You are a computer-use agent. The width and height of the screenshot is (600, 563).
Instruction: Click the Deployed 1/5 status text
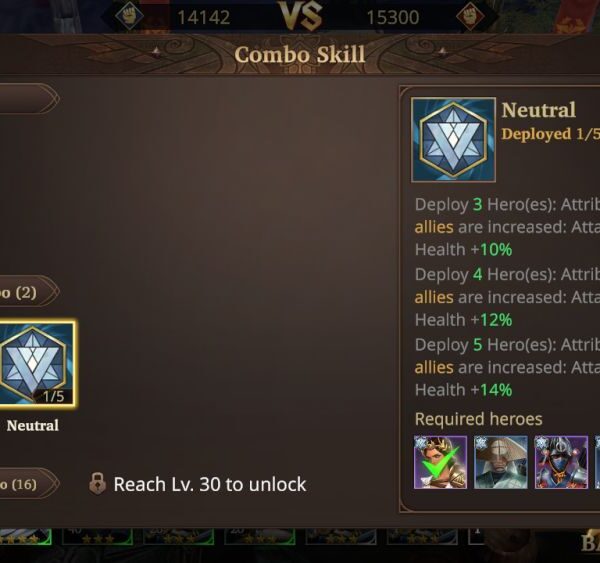pos(551,134)
